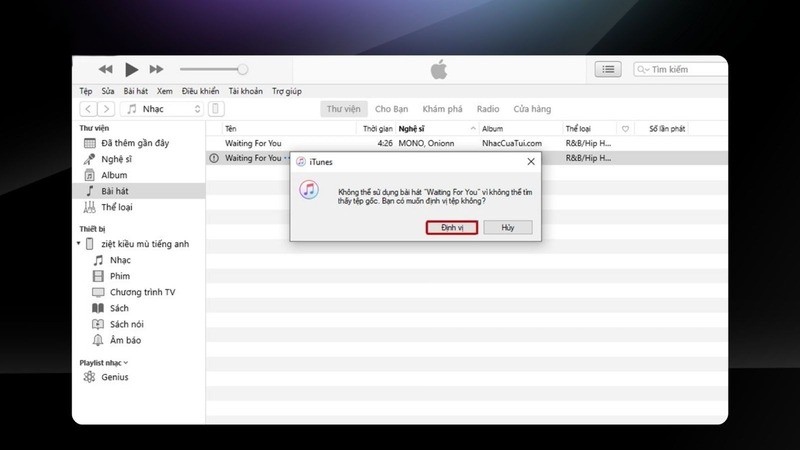Select Đã thêm gần đây in sidebar
Image resolution: width=800 pixels, height=450 pixels.
click(138, 143)
